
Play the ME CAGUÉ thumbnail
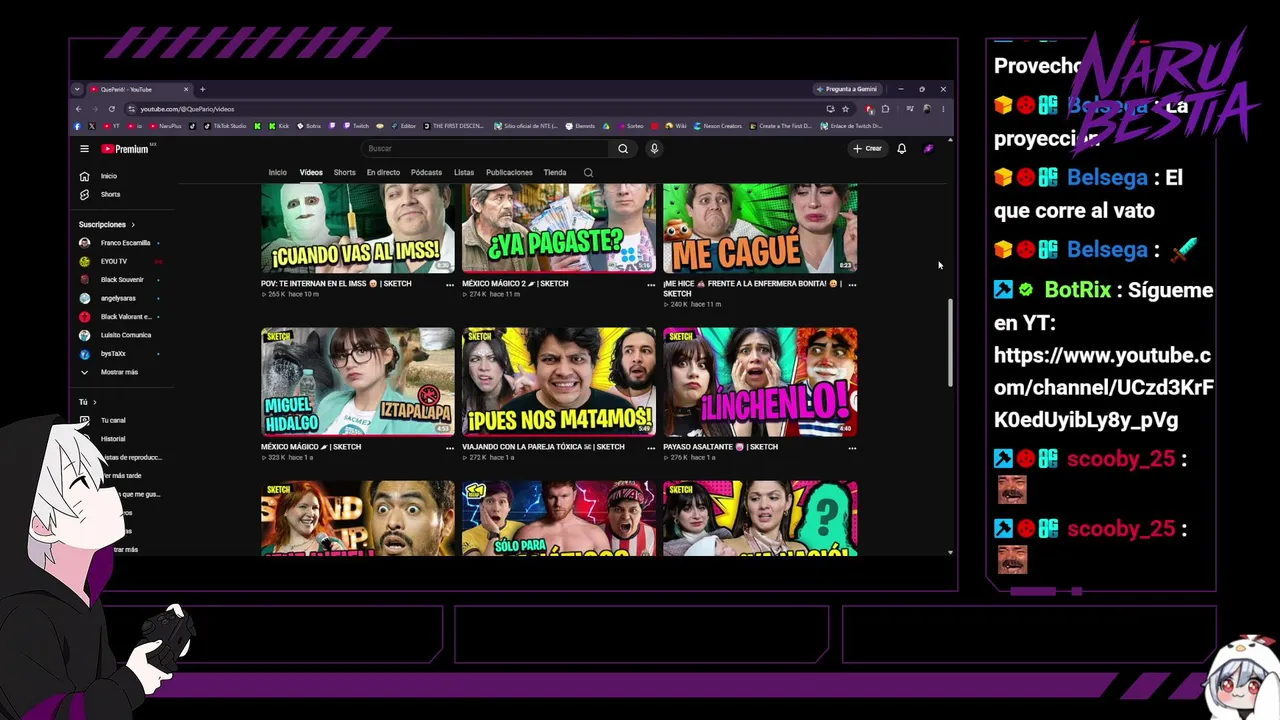coord(760,228)
